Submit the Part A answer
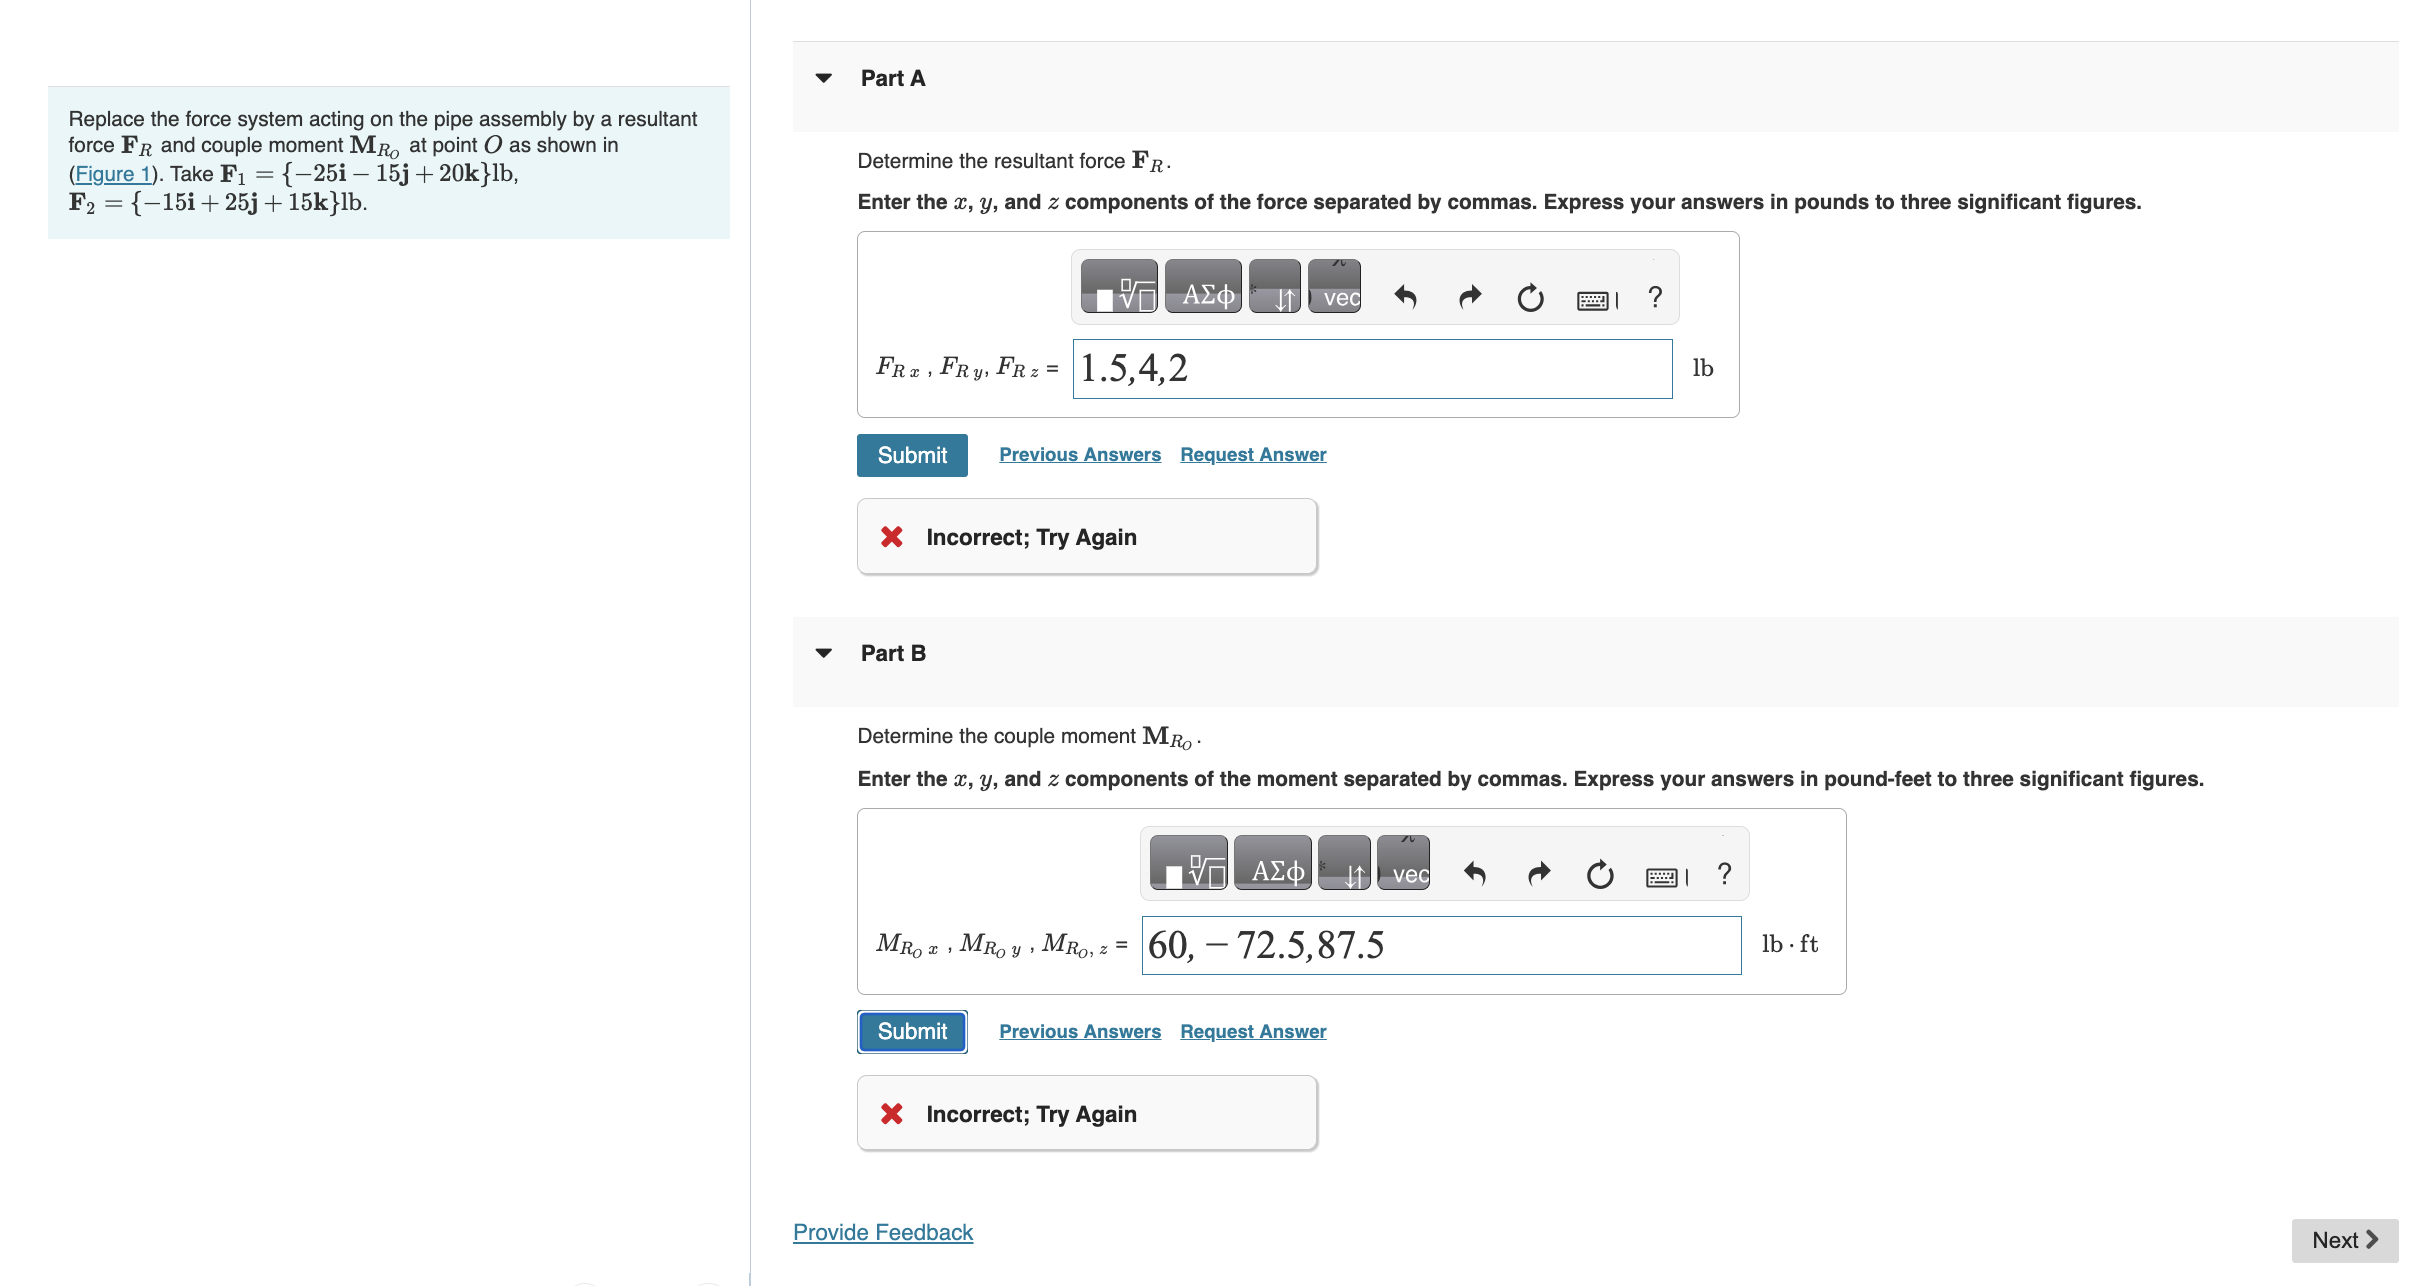Screen dimensions: 2428x1286 coord(912,455)
